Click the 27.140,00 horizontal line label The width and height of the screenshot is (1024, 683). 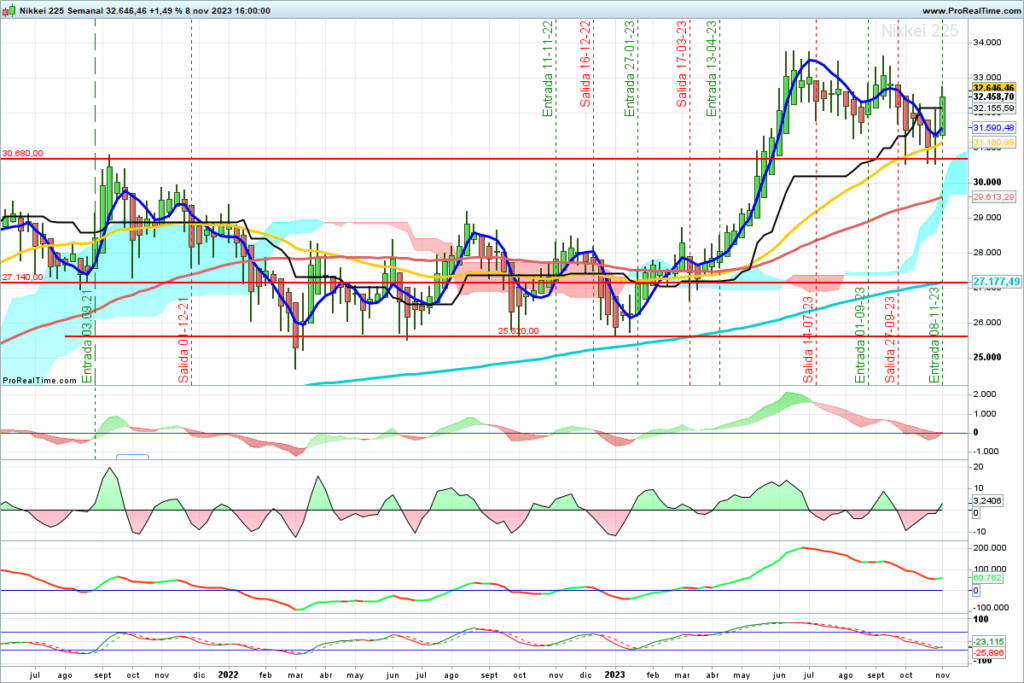pos(23,278)
